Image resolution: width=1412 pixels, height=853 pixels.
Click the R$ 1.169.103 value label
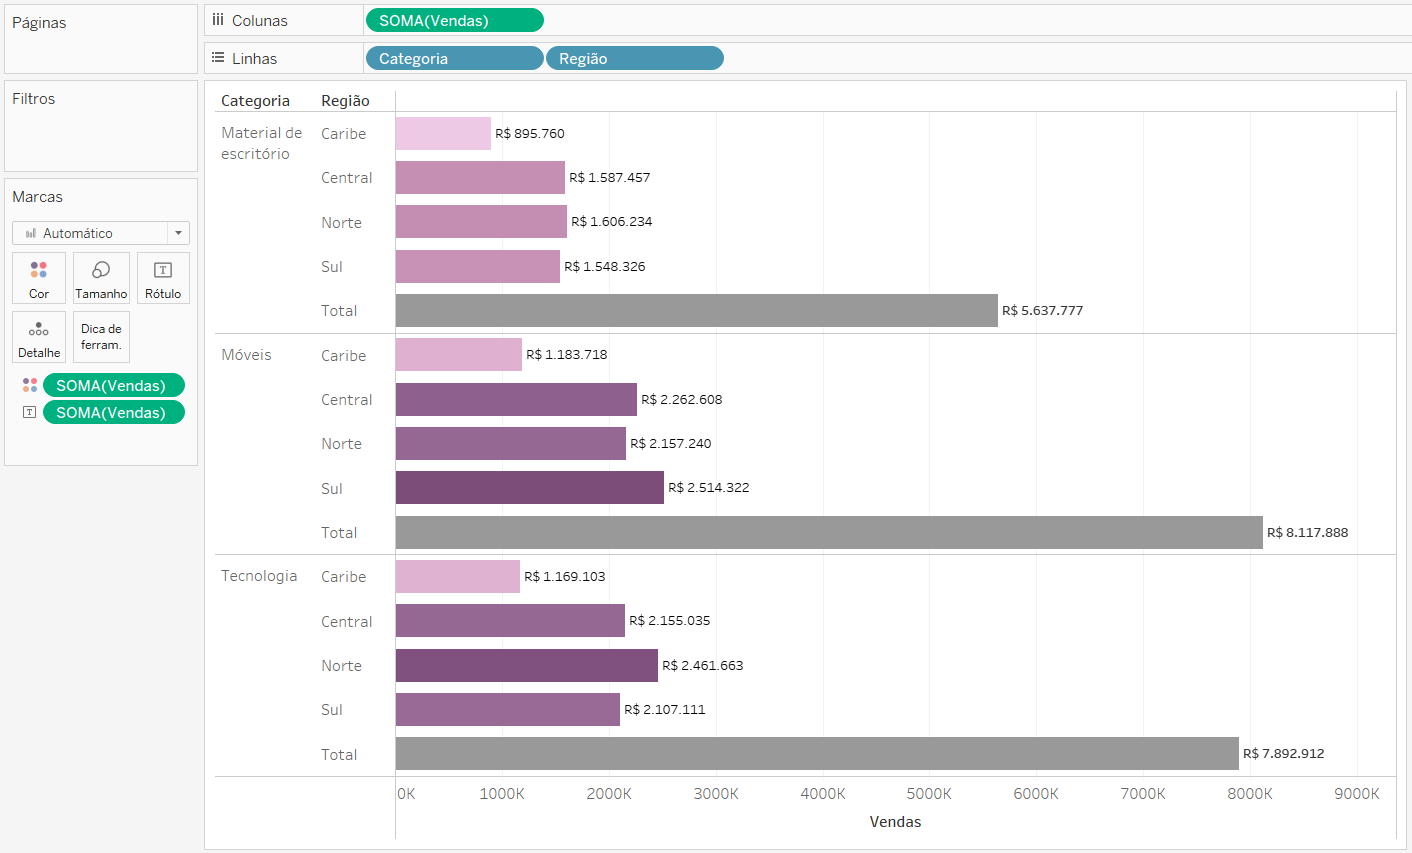point(565,576)
